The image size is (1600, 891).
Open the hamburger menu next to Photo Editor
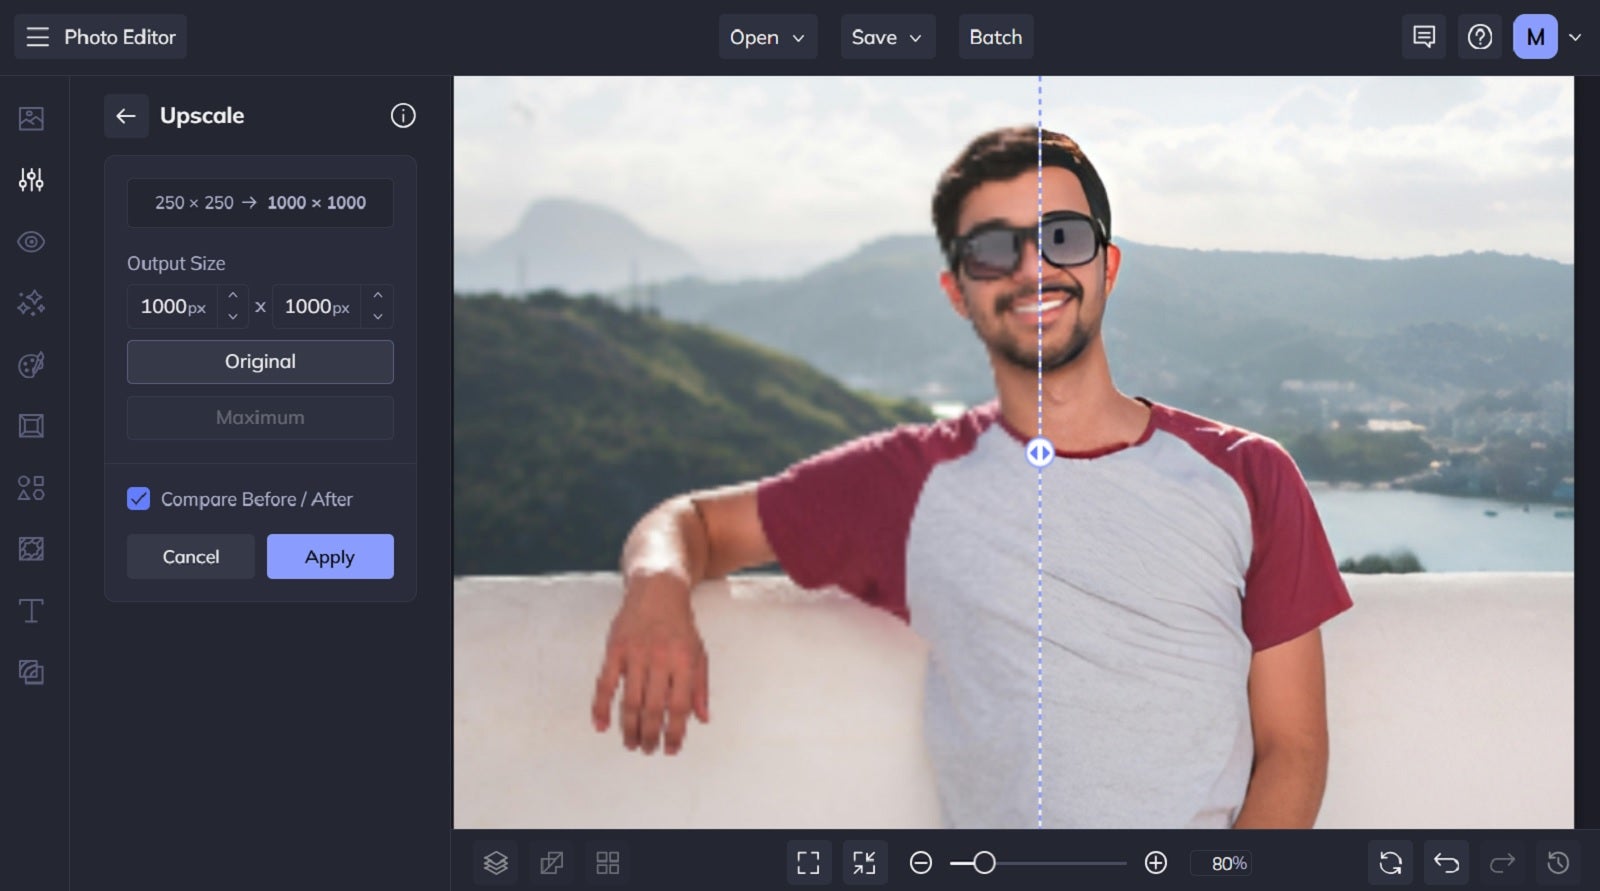(x=38, y=37)
